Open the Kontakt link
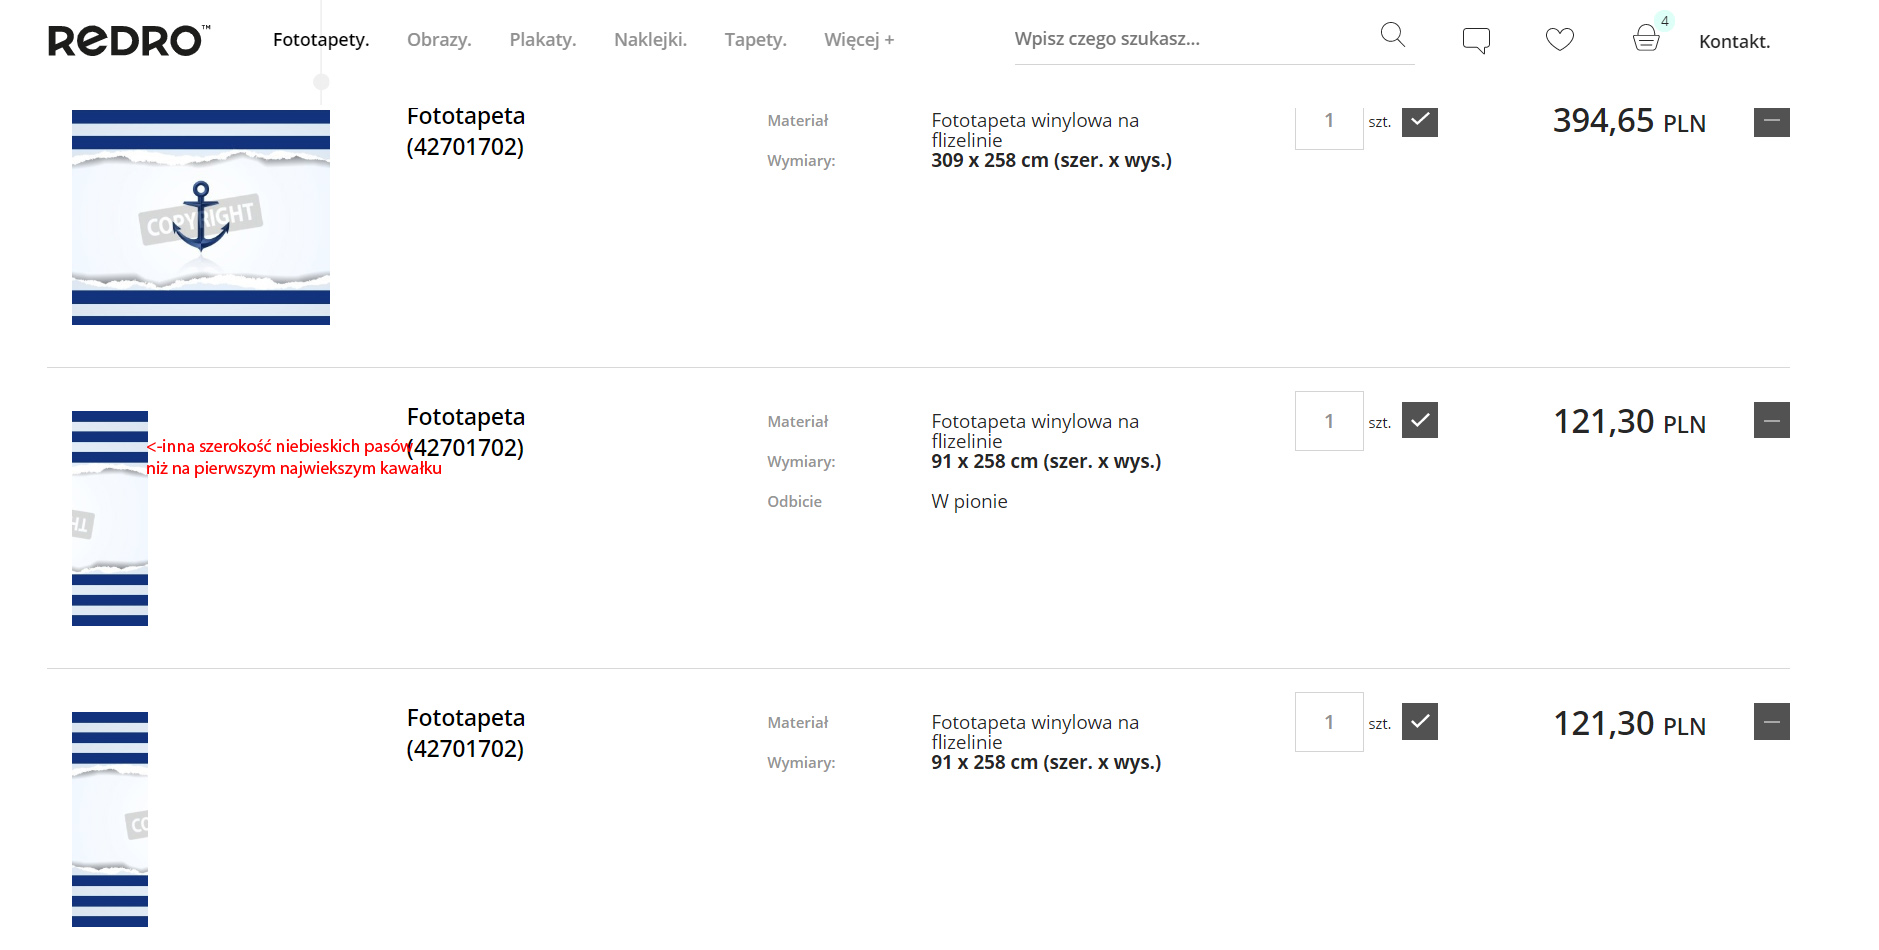This screenshot has width=1879, height=950. click(1734, 41)
